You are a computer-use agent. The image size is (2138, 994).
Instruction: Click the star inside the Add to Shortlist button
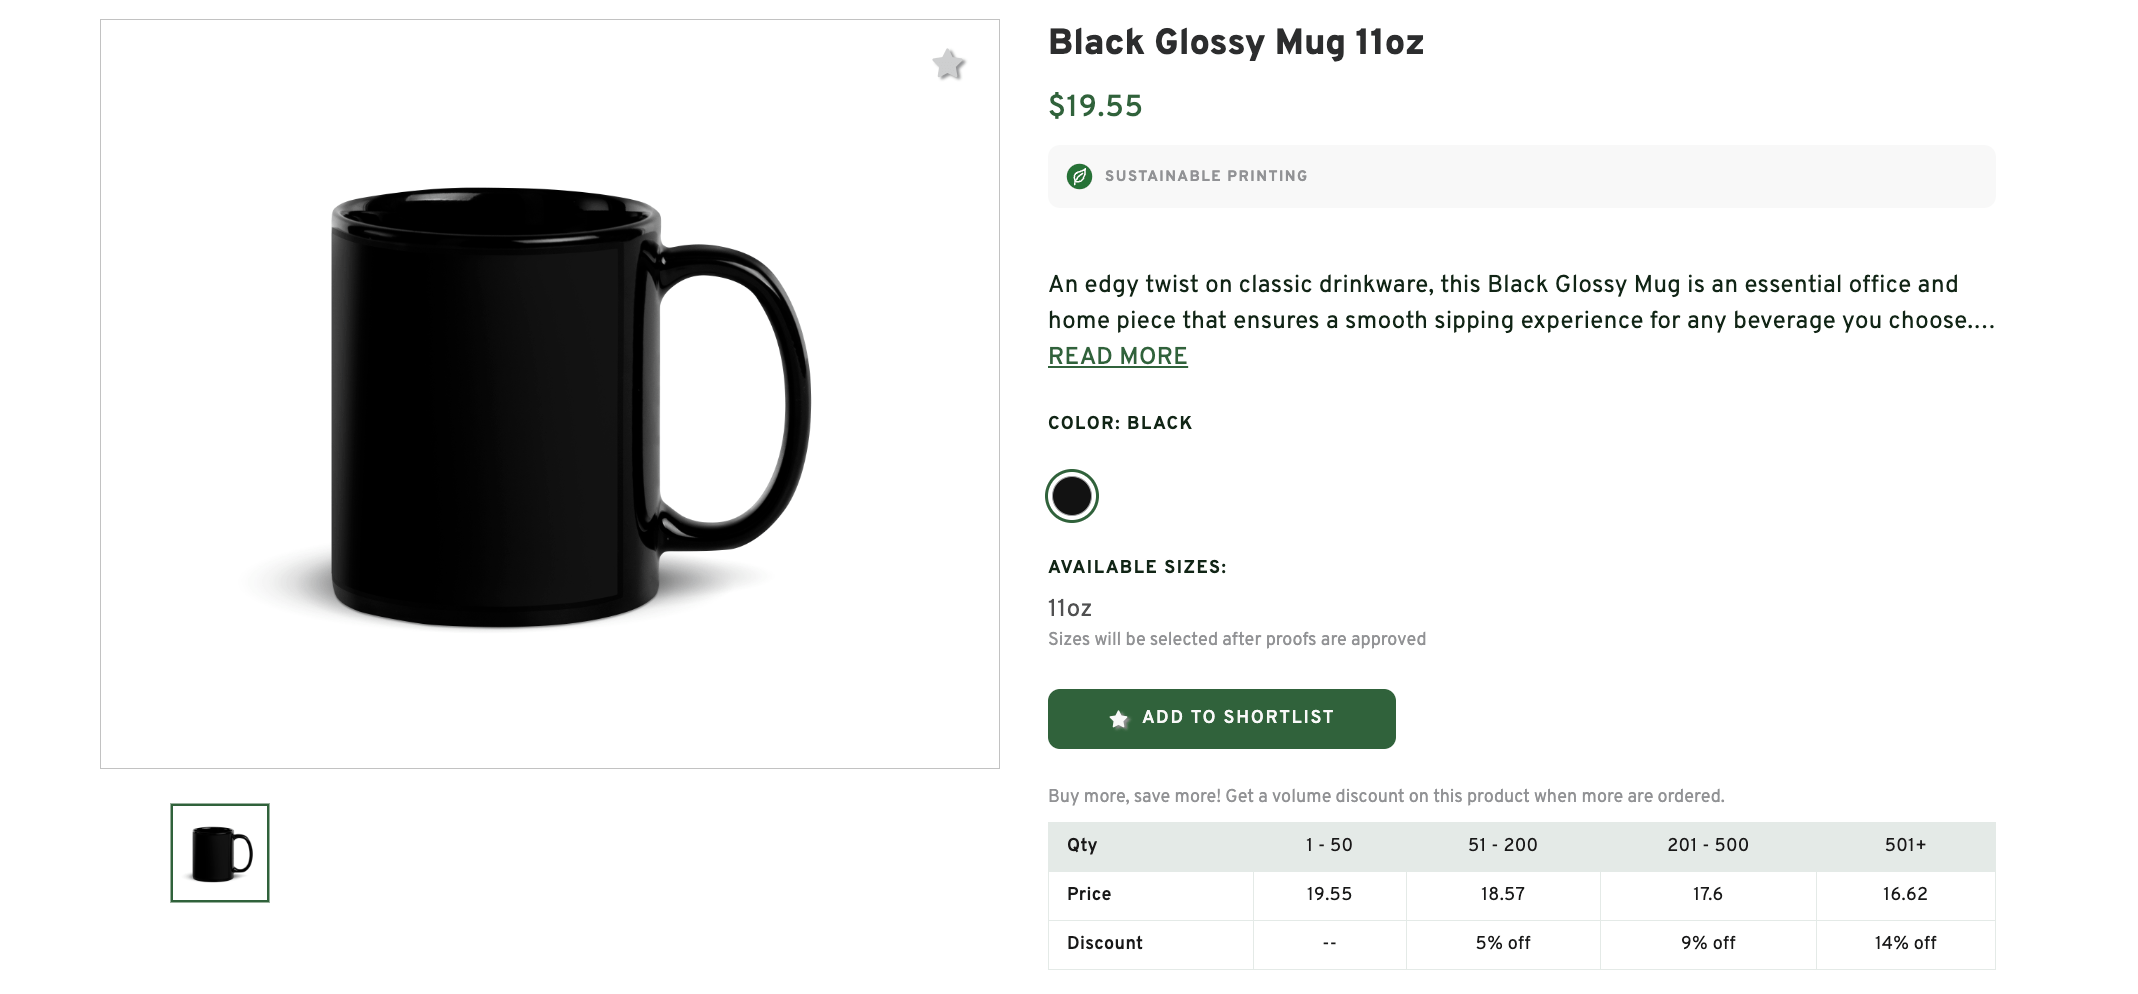point(1119,718)
